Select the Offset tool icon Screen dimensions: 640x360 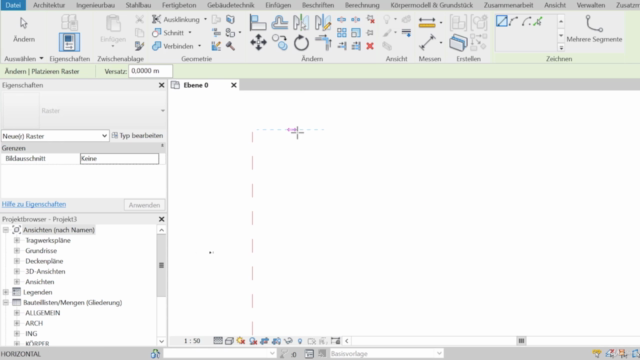[280, 22]
